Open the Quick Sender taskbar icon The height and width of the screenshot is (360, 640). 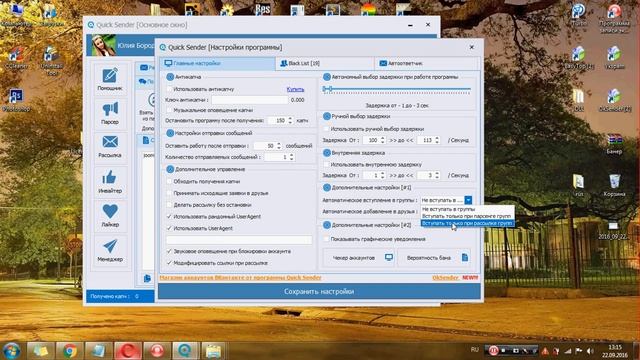185,351
